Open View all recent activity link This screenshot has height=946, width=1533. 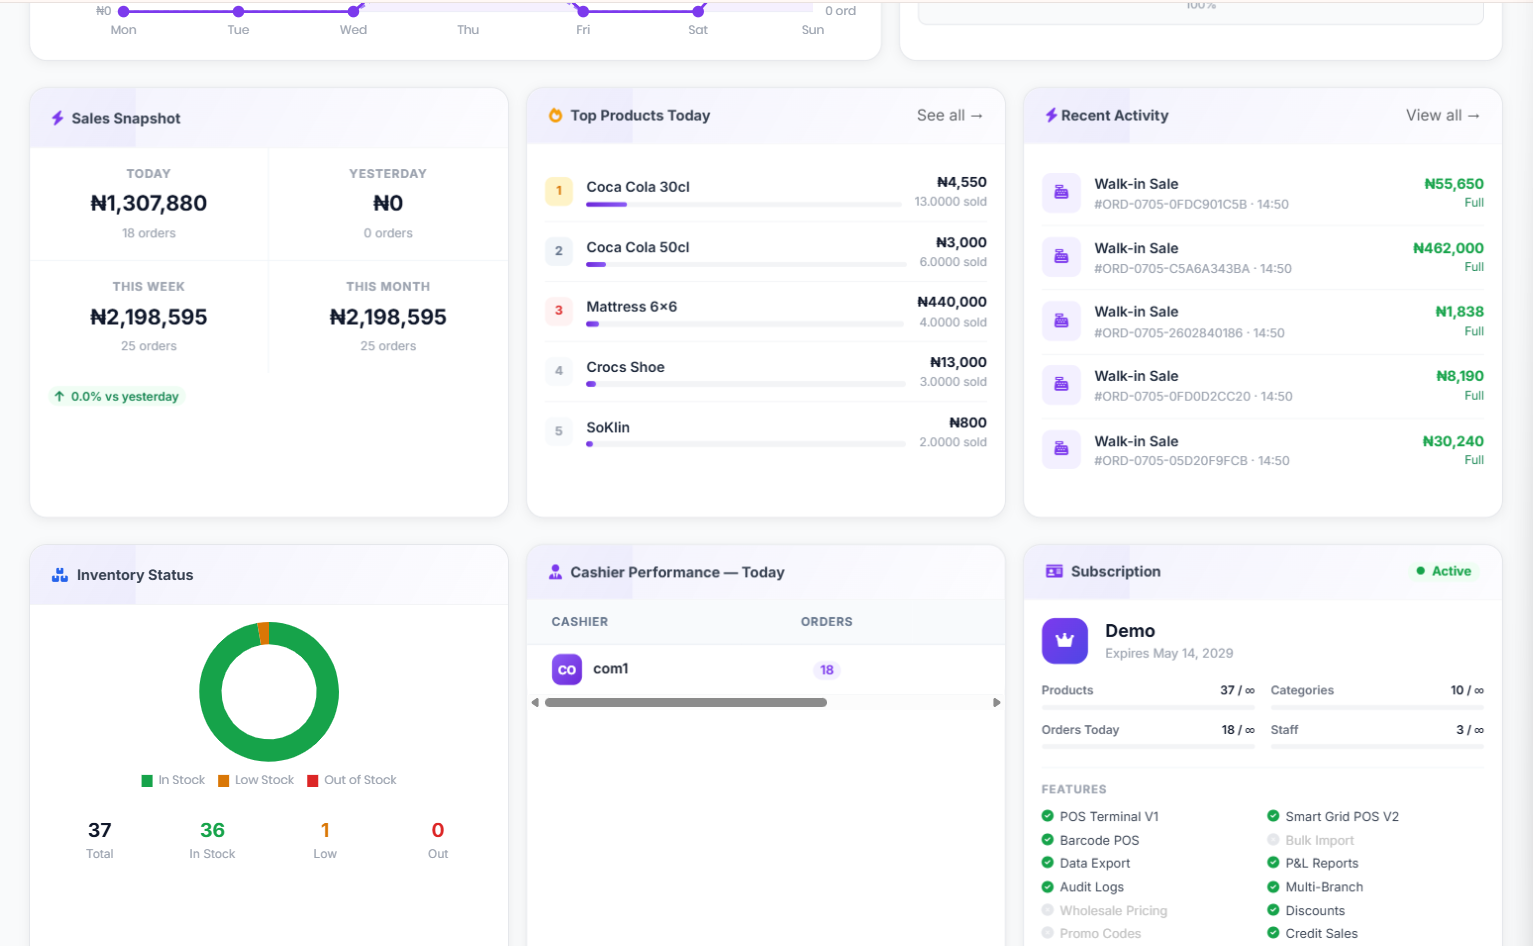tap(1443, 115)
